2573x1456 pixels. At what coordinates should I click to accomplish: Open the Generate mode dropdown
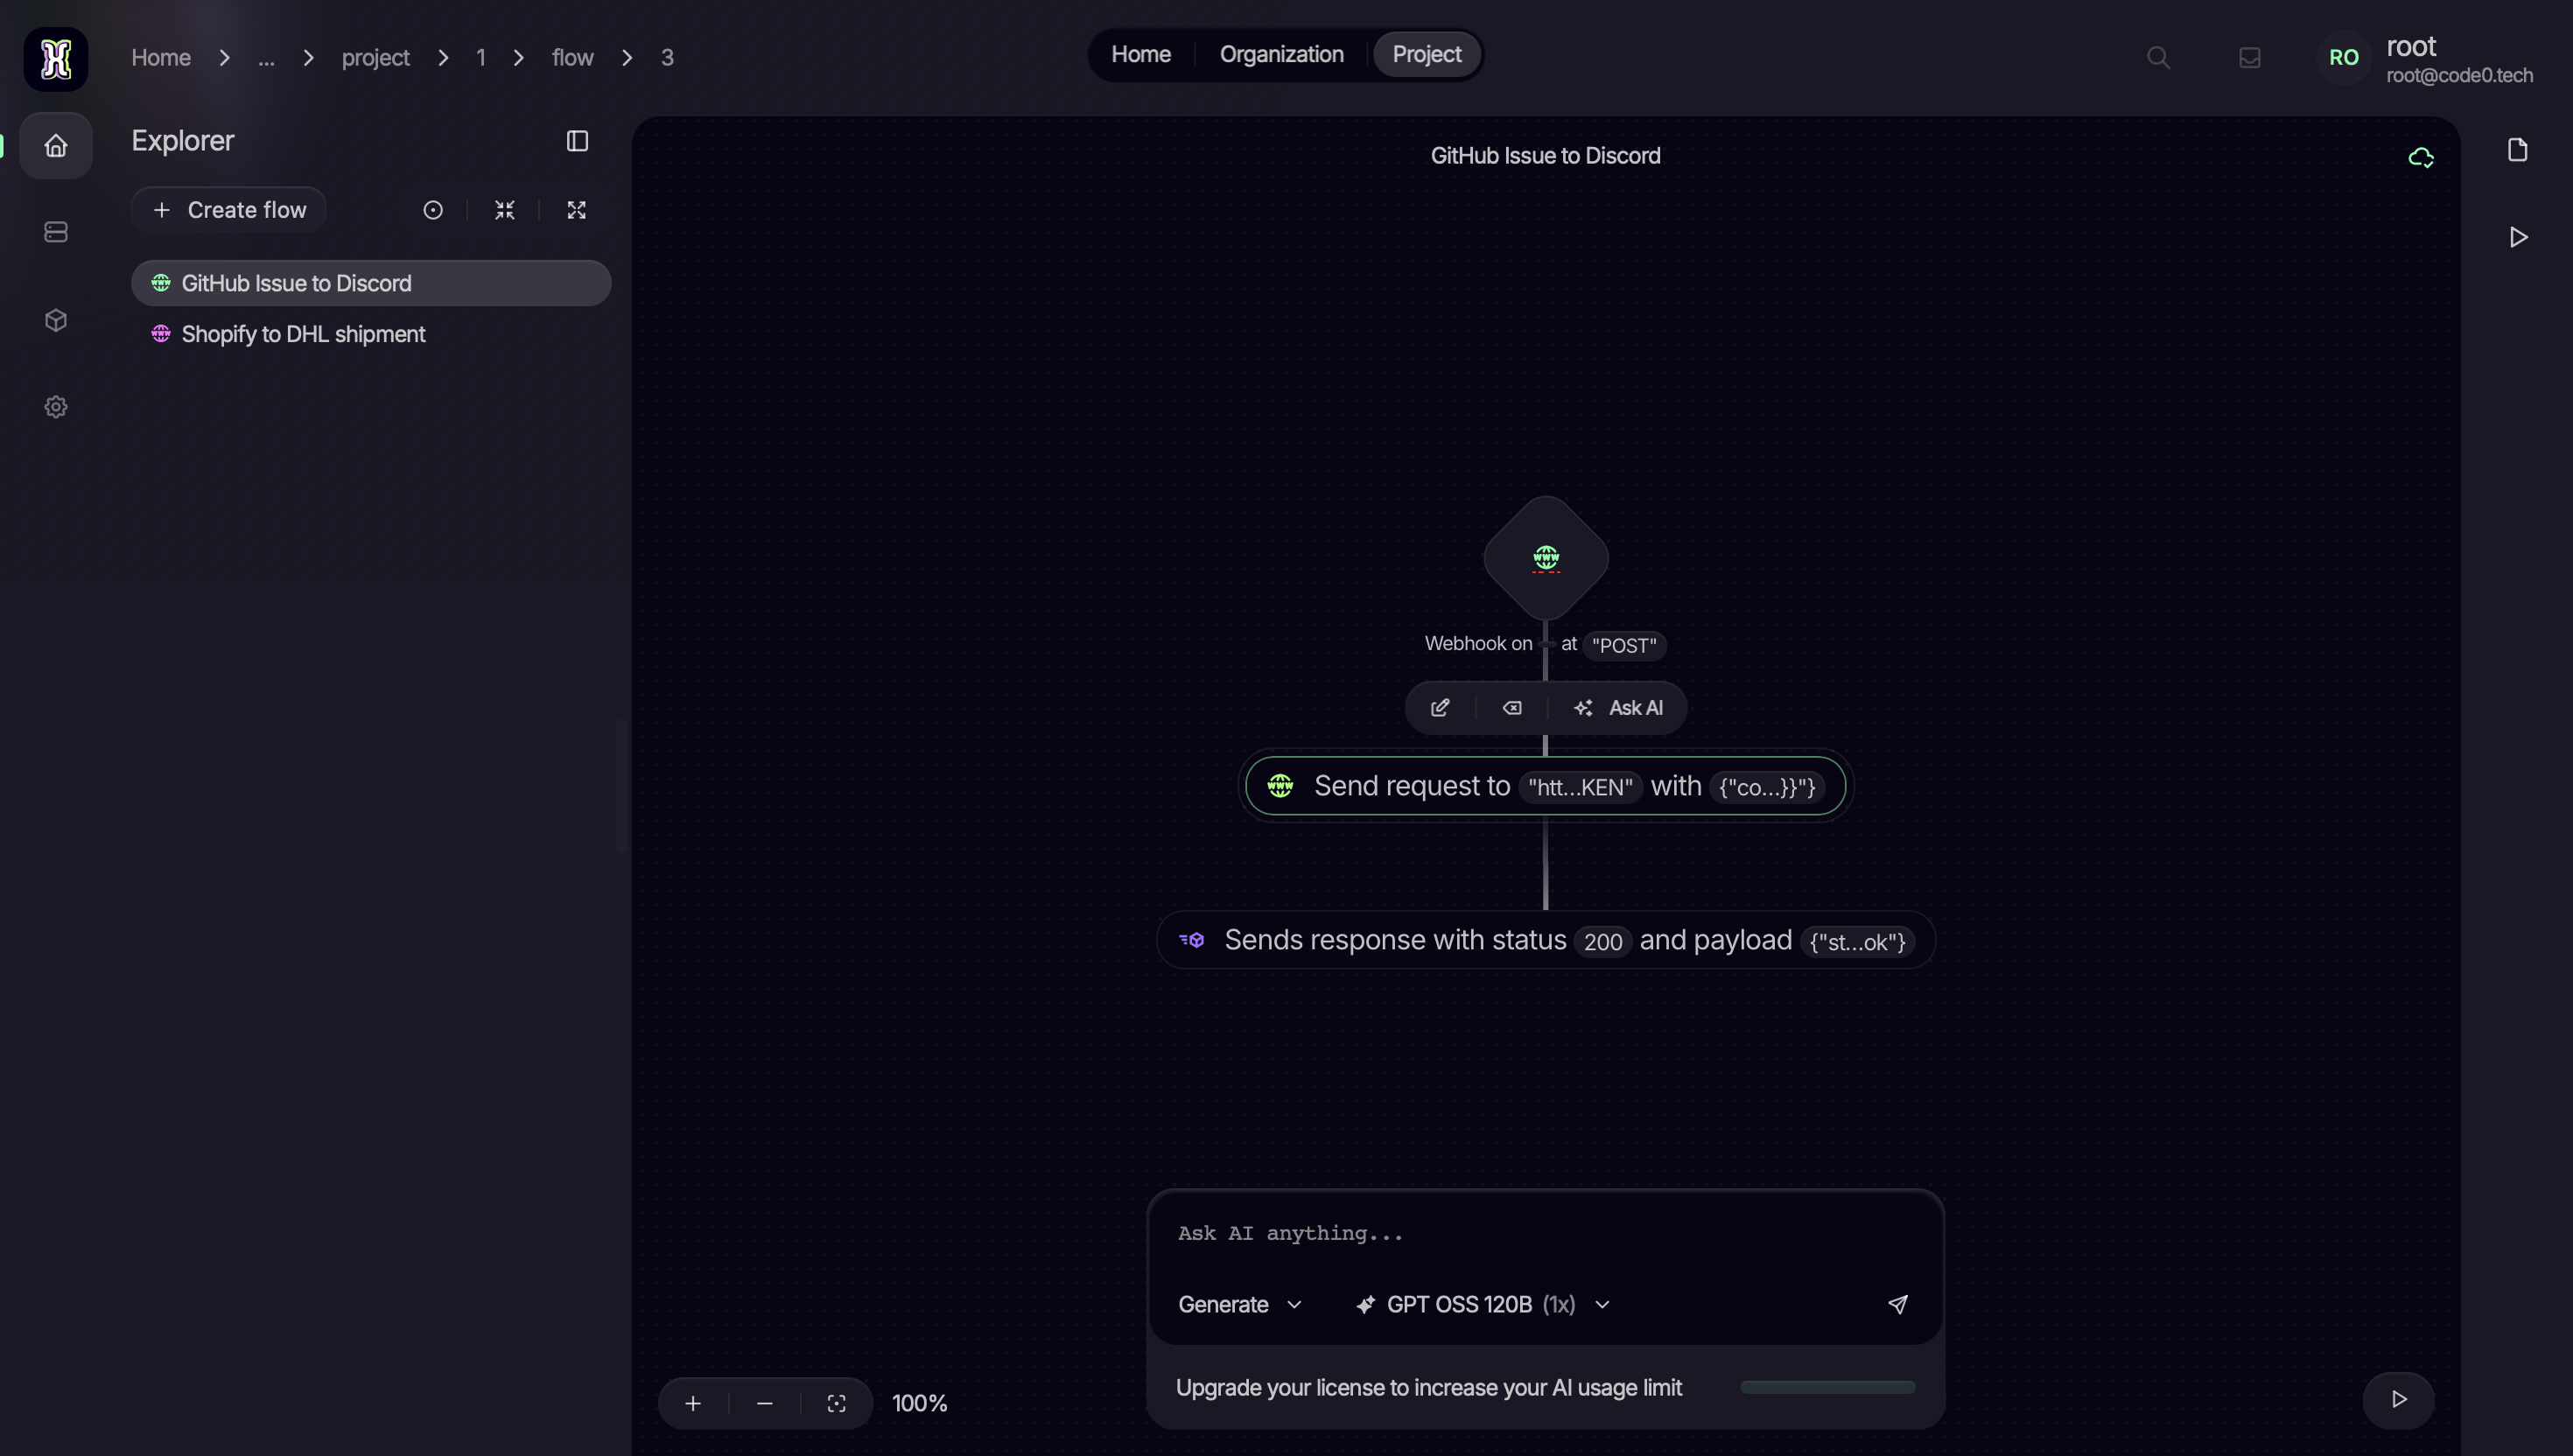1240,1305
